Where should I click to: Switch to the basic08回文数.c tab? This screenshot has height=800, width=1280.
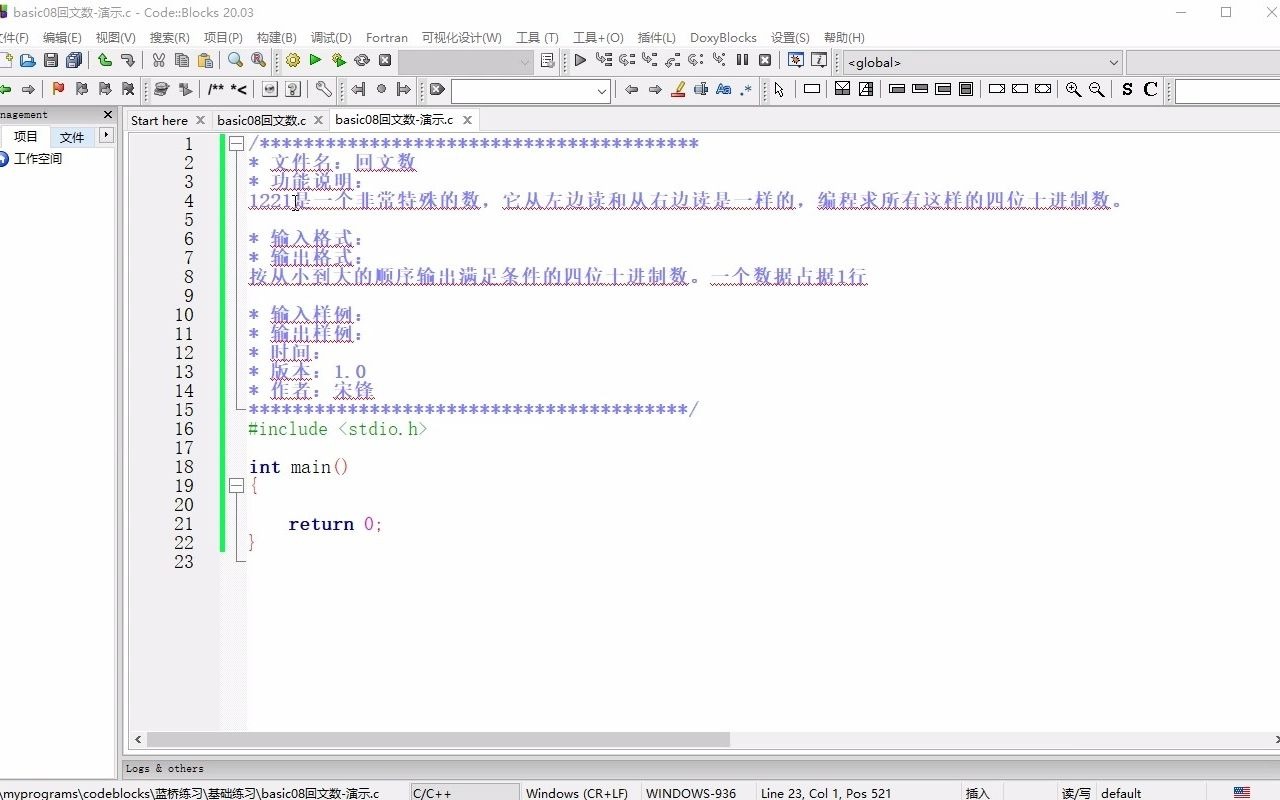click(x=261, y=120)
